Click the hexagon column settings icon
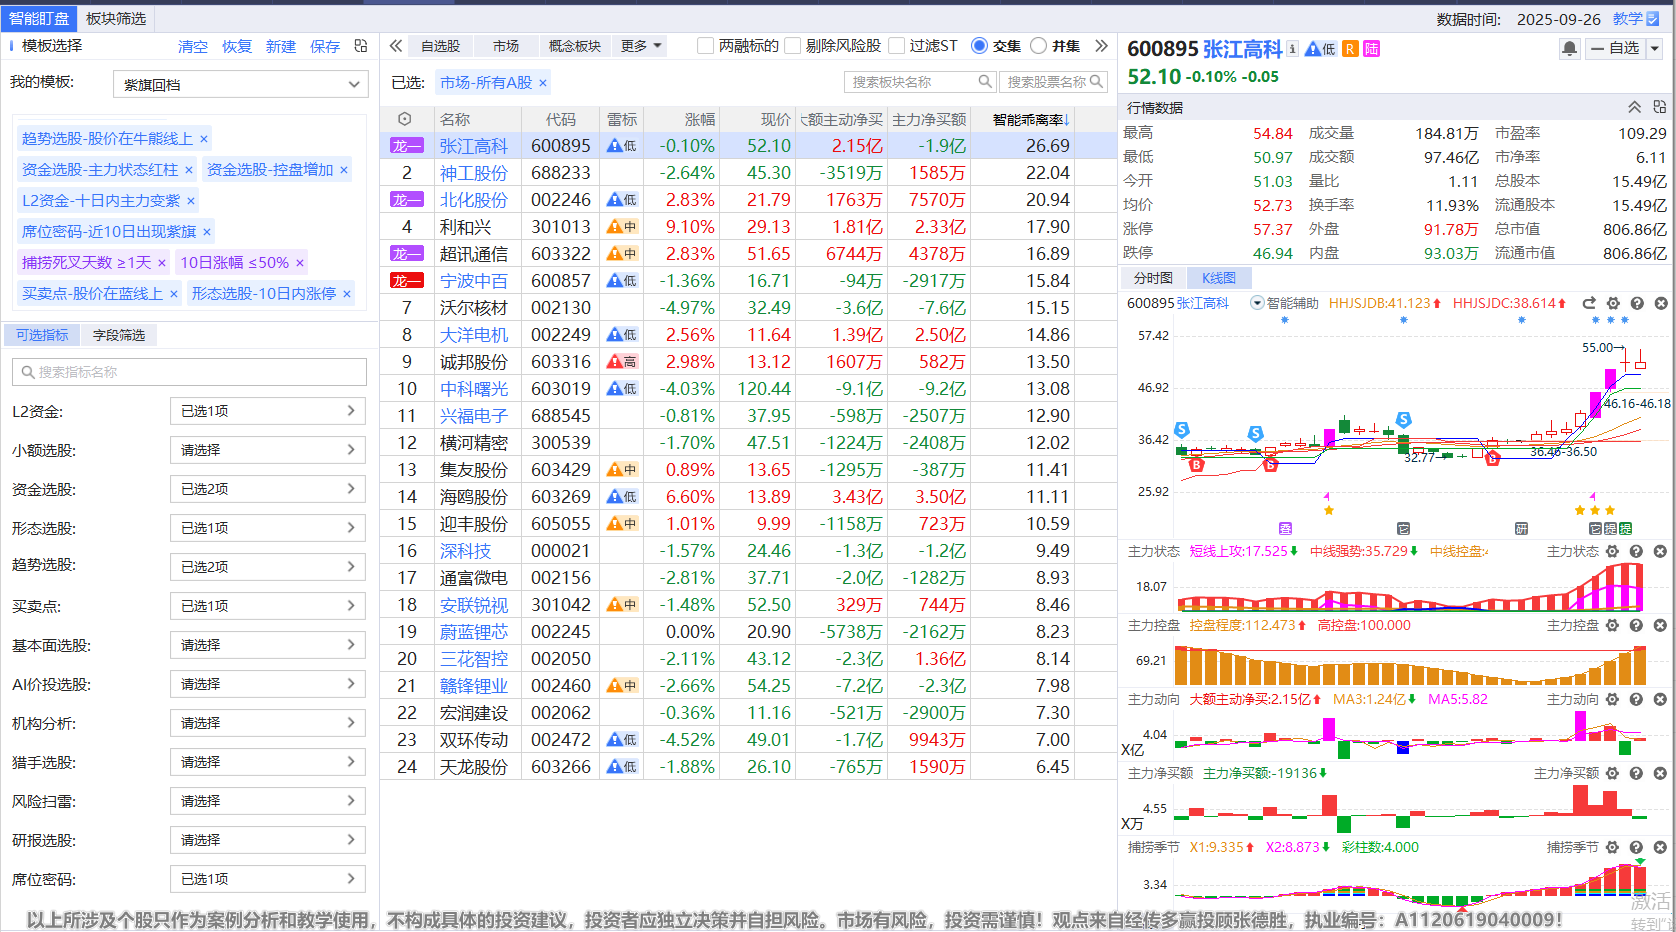Viewport: 1676px width, 932px height. click(404, 119)
